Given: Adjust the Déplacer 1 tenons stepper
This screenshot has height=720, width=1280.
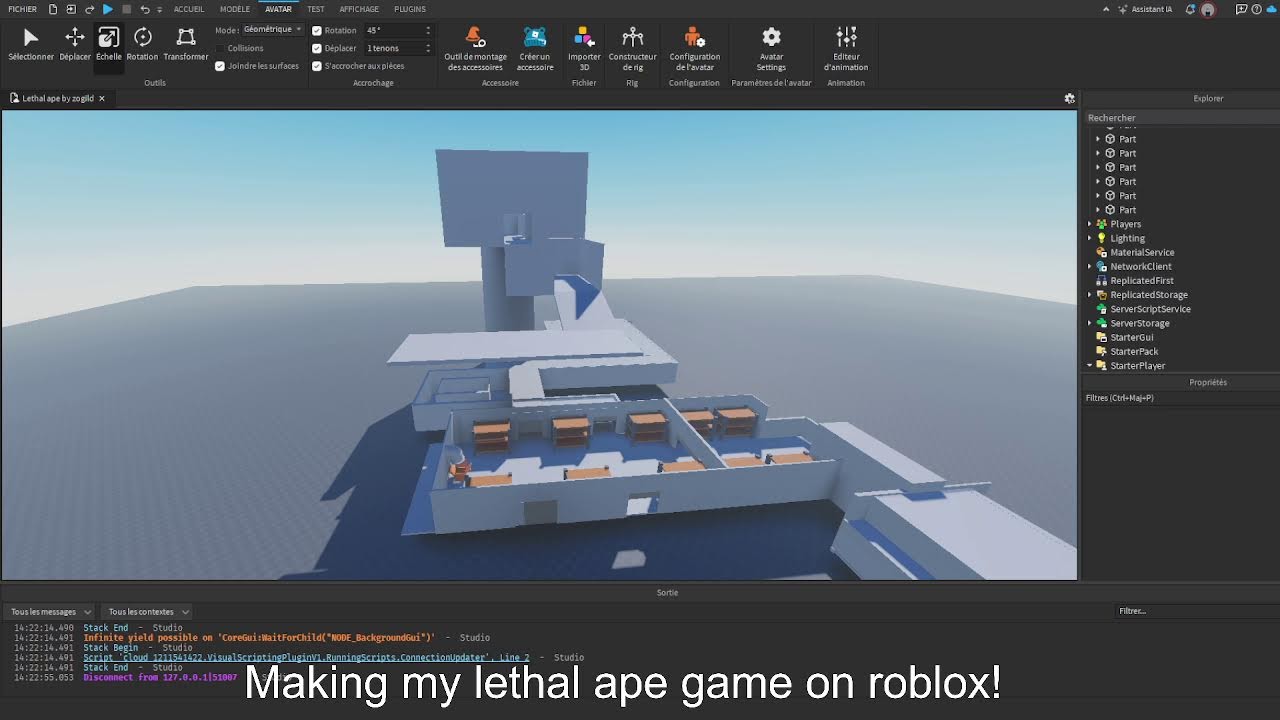Looking at the screenshot, I should coord(428,48).
